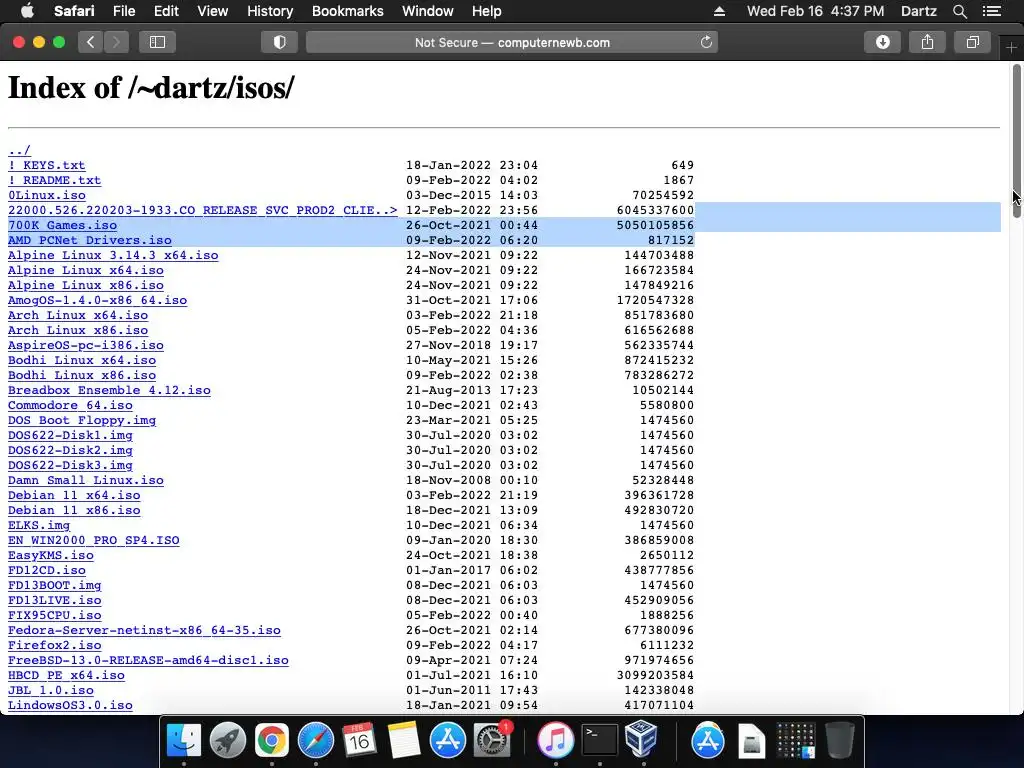
Task: Open the Edit menu
Action: point(166,11)
